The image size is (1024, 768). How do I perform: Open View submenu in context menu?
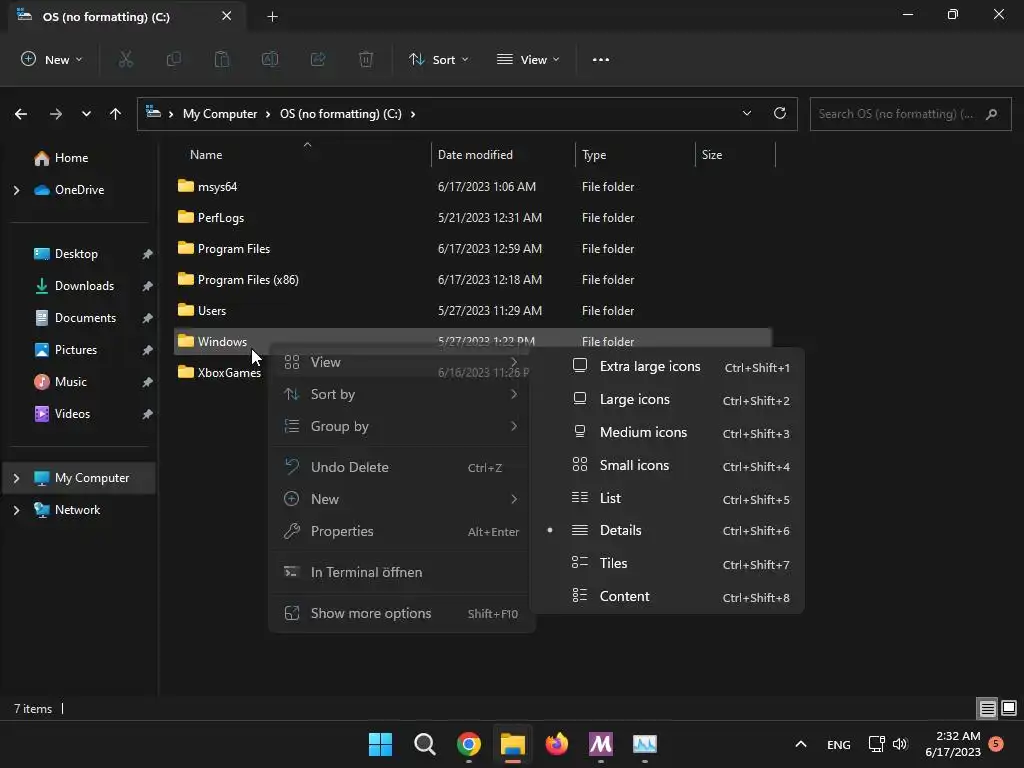[402, 362]
